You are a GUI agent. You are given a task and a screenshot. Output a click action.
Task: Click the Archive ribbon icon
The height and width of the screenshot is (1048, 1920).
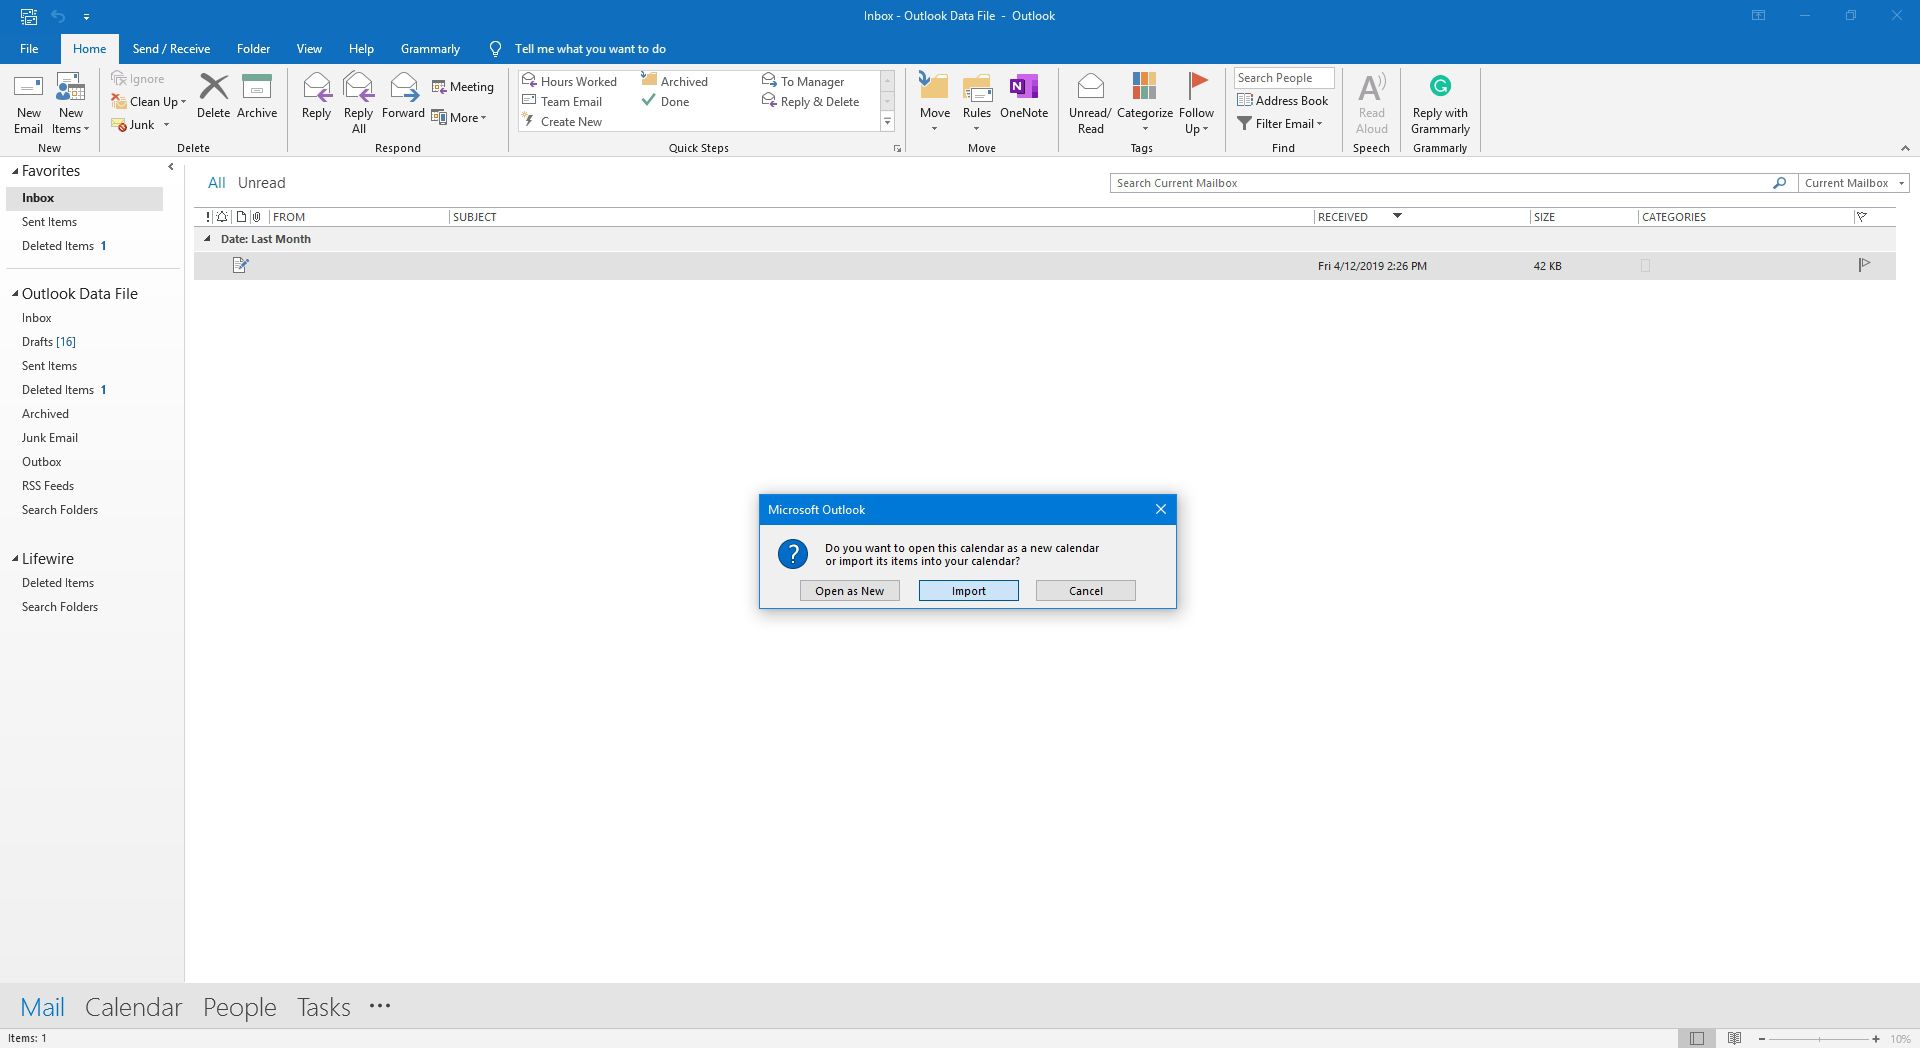coord(257,97)
